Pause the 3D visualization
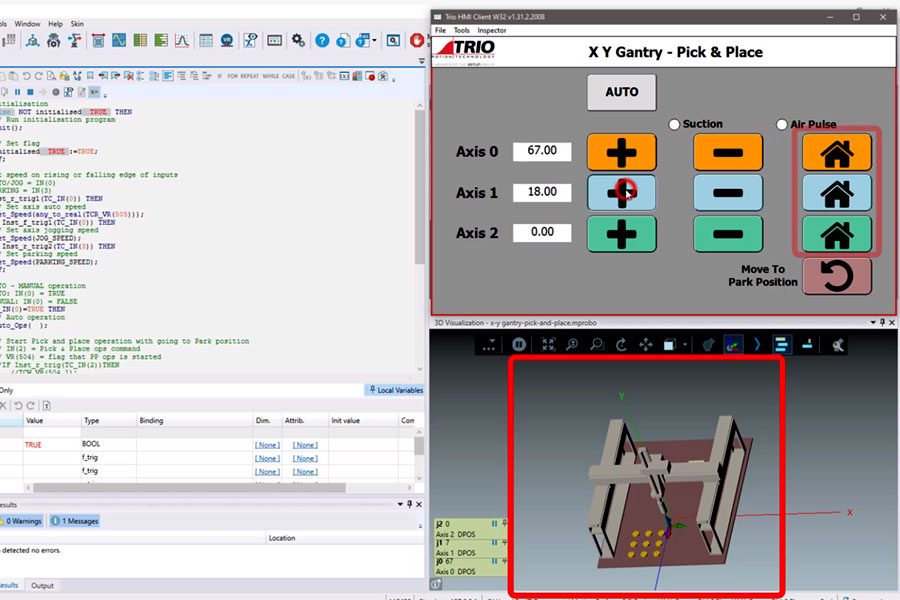This screenshot has width=900, height=600. pyautogui.click(x=519, y=344)
